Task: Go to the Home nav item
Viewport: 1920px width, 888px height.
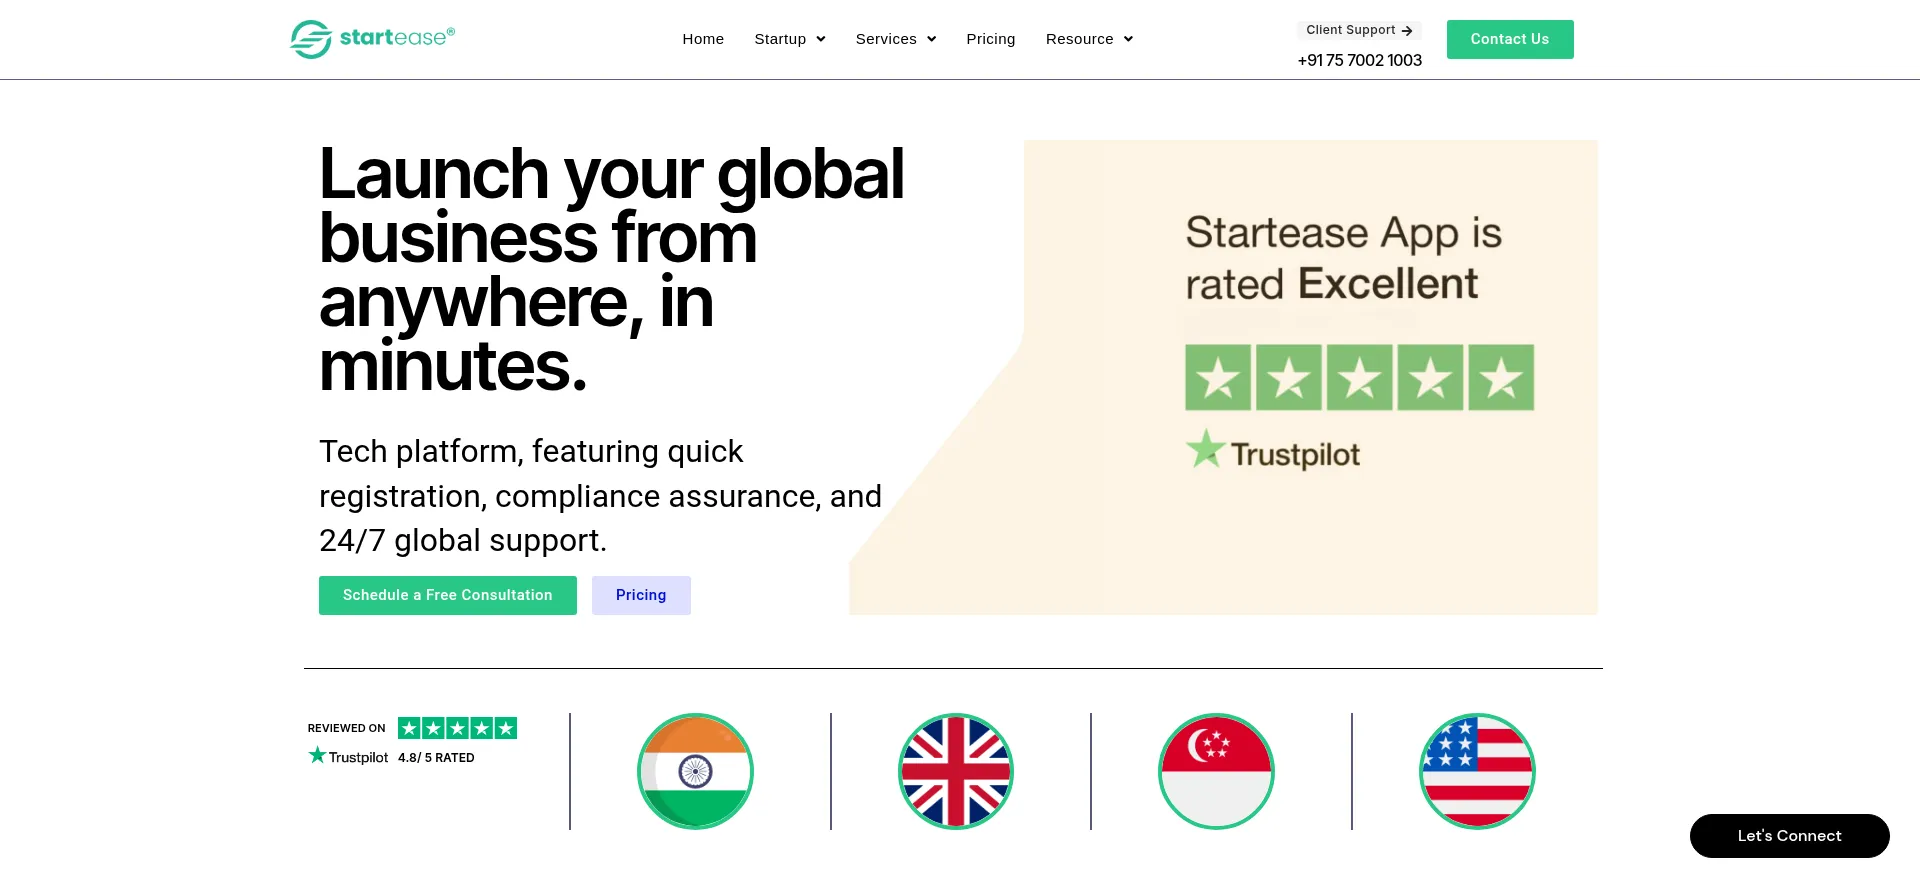Action: (x=703, y=39)
